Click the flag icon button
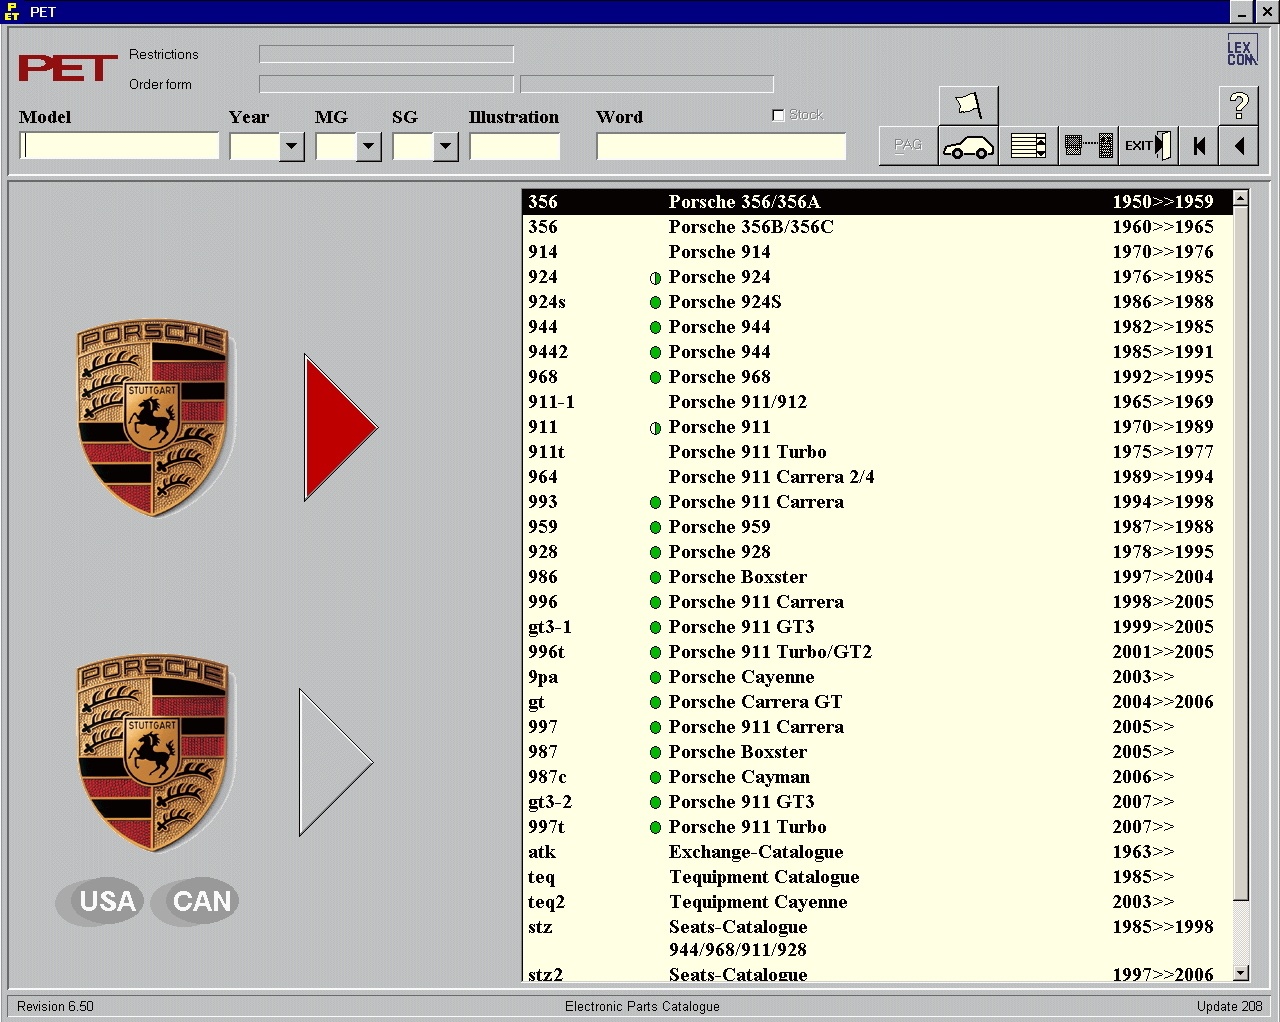The height and width of the screenshot is (1022, 1280). click(x=968, y=105)
